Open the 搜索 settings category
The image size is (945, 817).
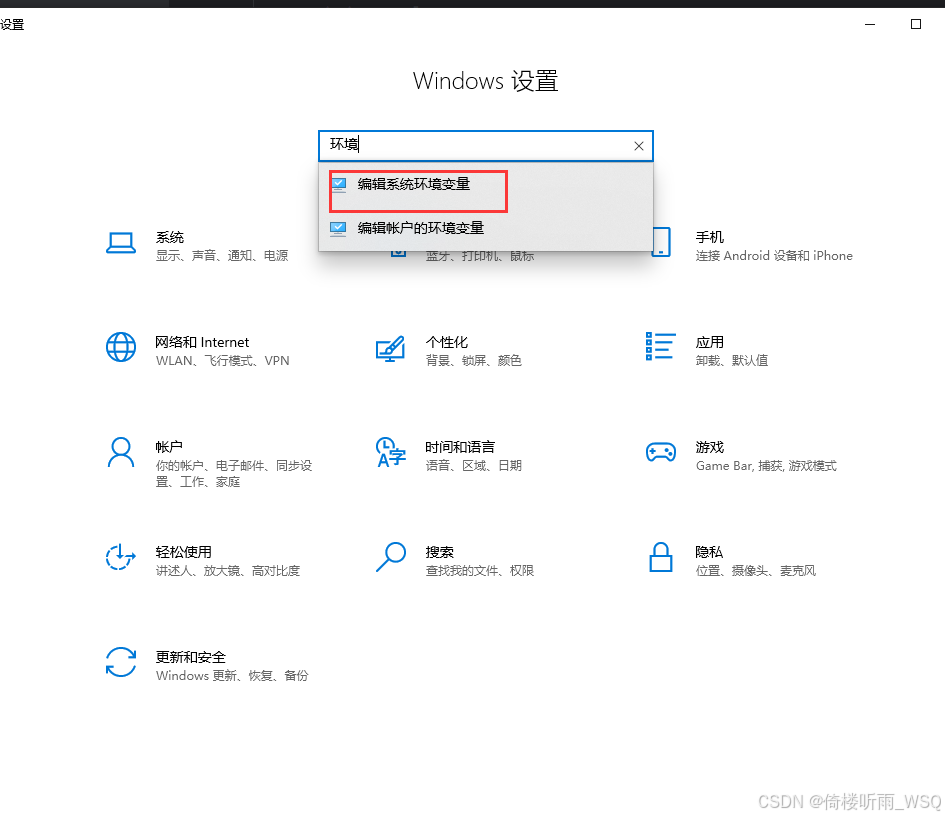(455, 560)
